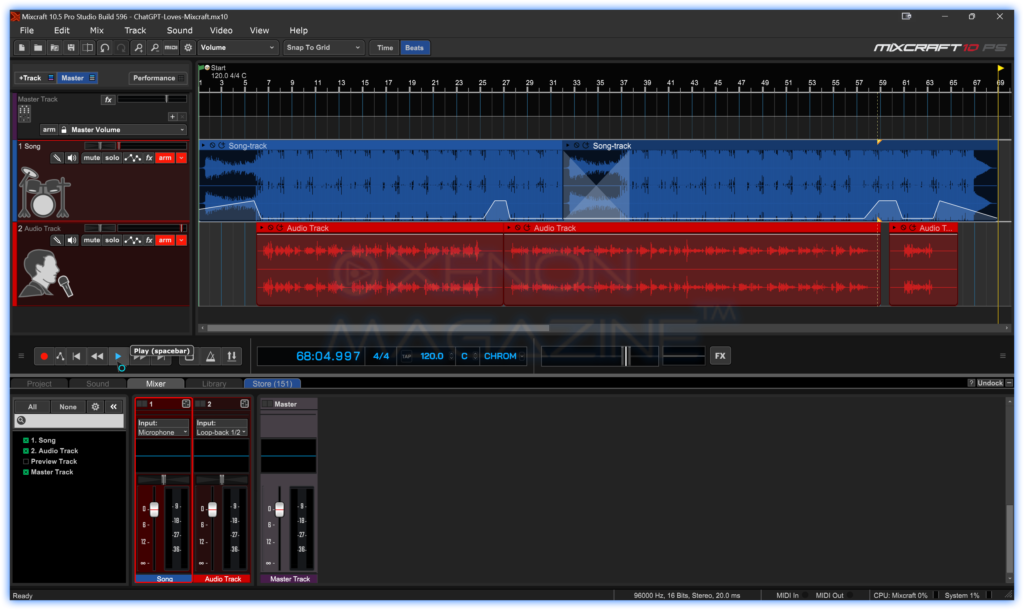Viewport: 1024px width, 610px height.
Task: Open Loop-back 1/2 input dropdown on channel 2
Action: [221, 432]
